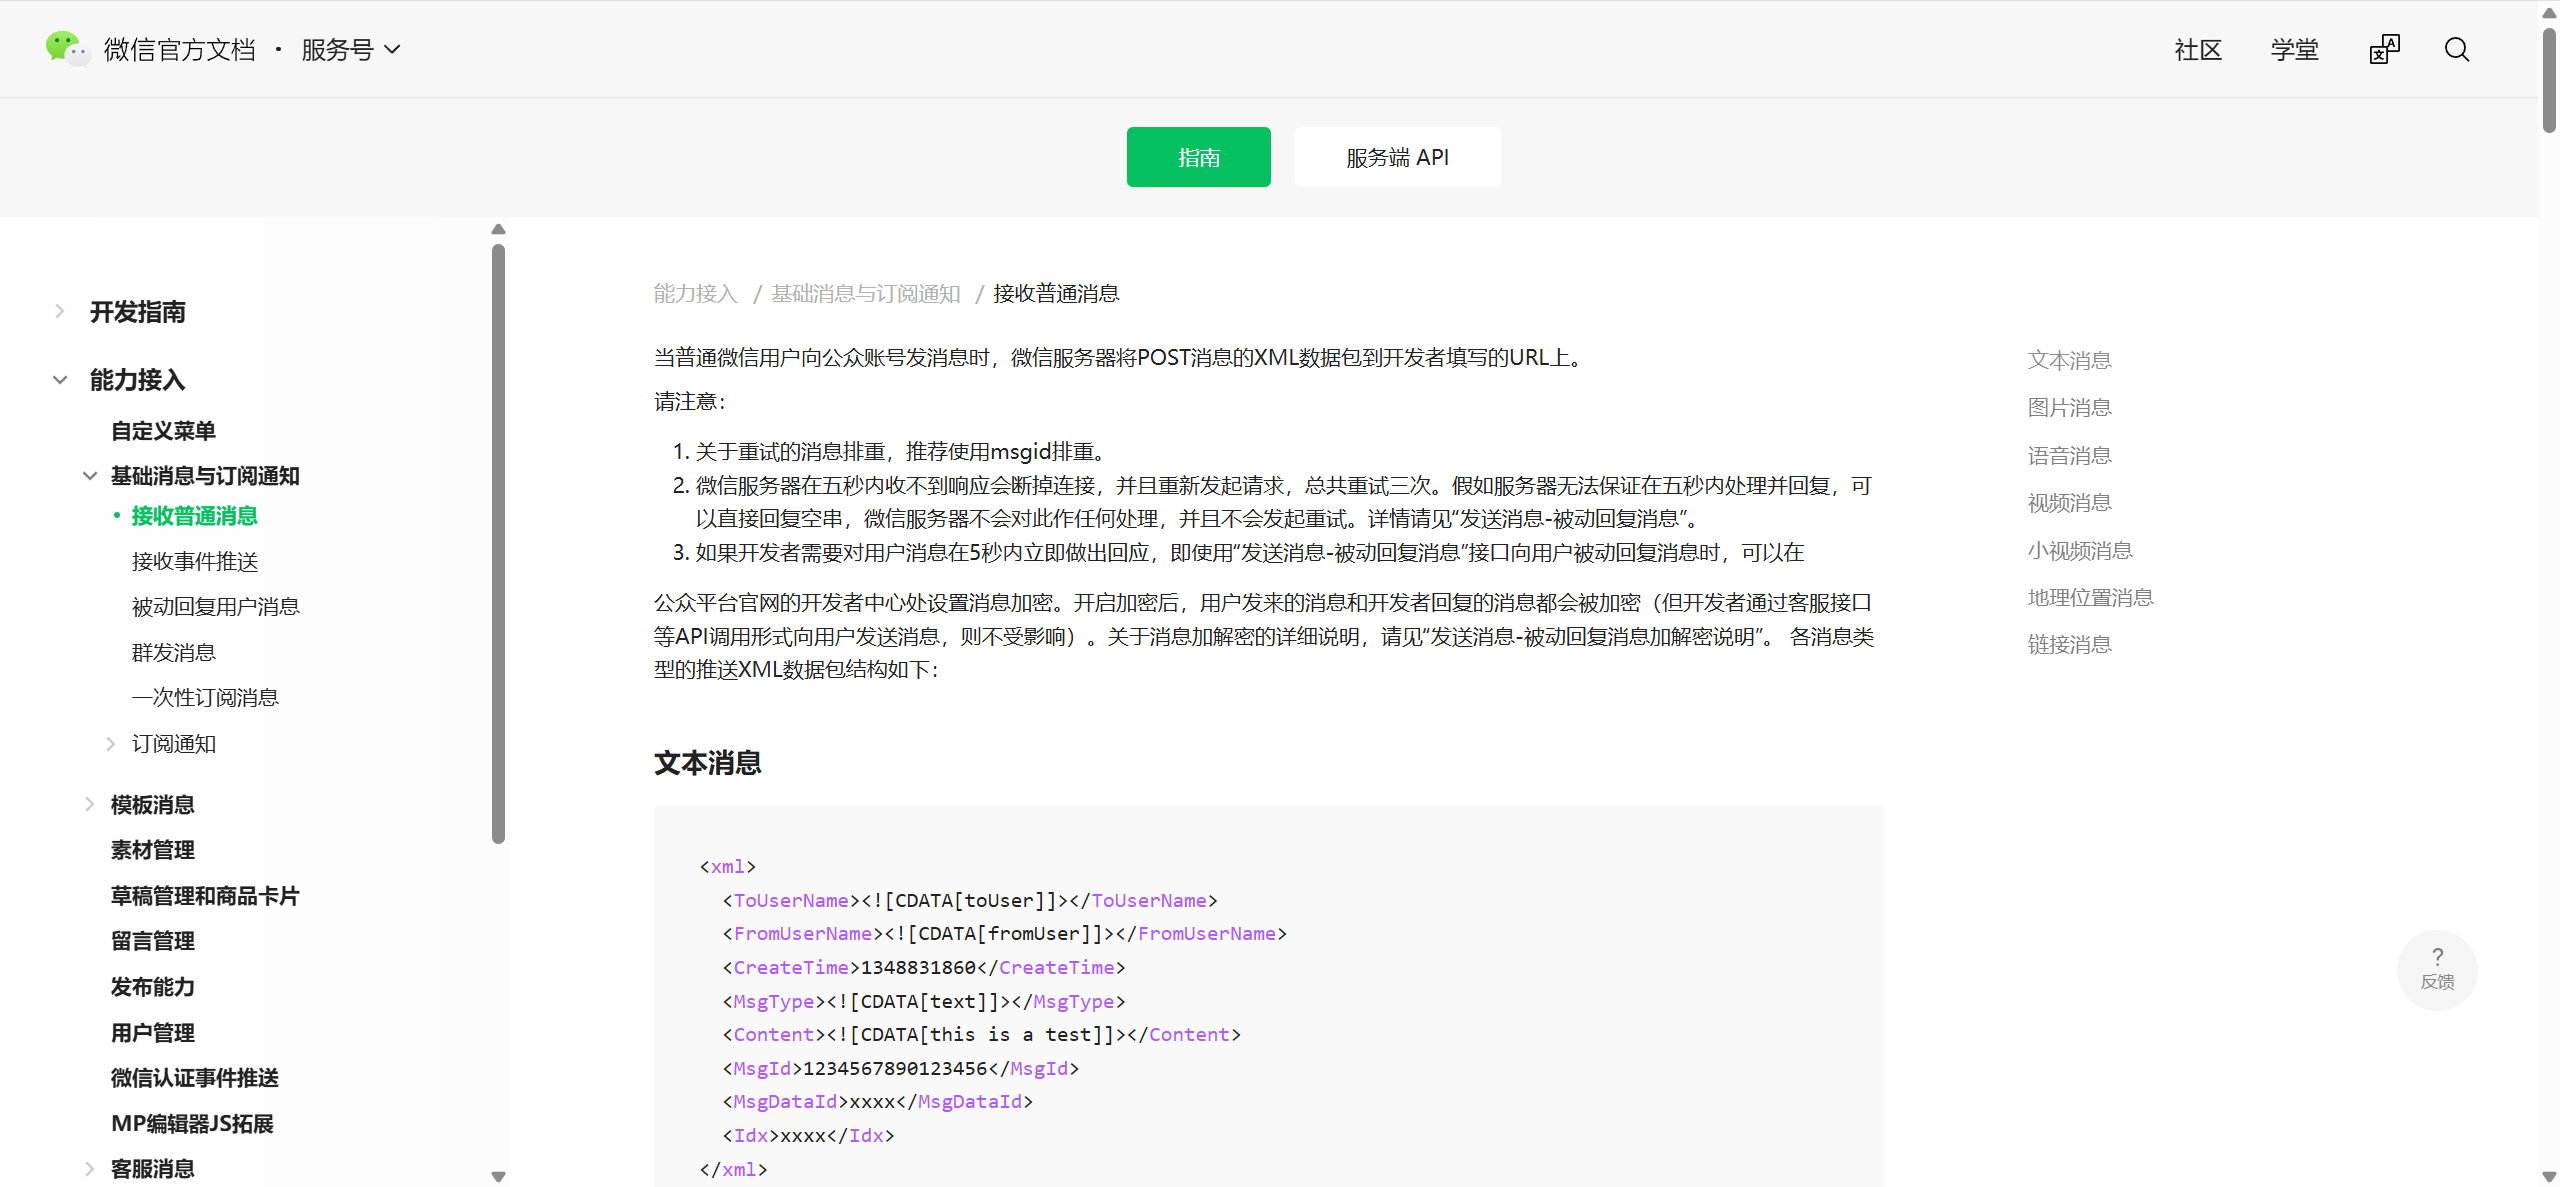2560x1187 pixels.
Task: Click sidebar scrollbar up arrow
Action: coord(498,229)
